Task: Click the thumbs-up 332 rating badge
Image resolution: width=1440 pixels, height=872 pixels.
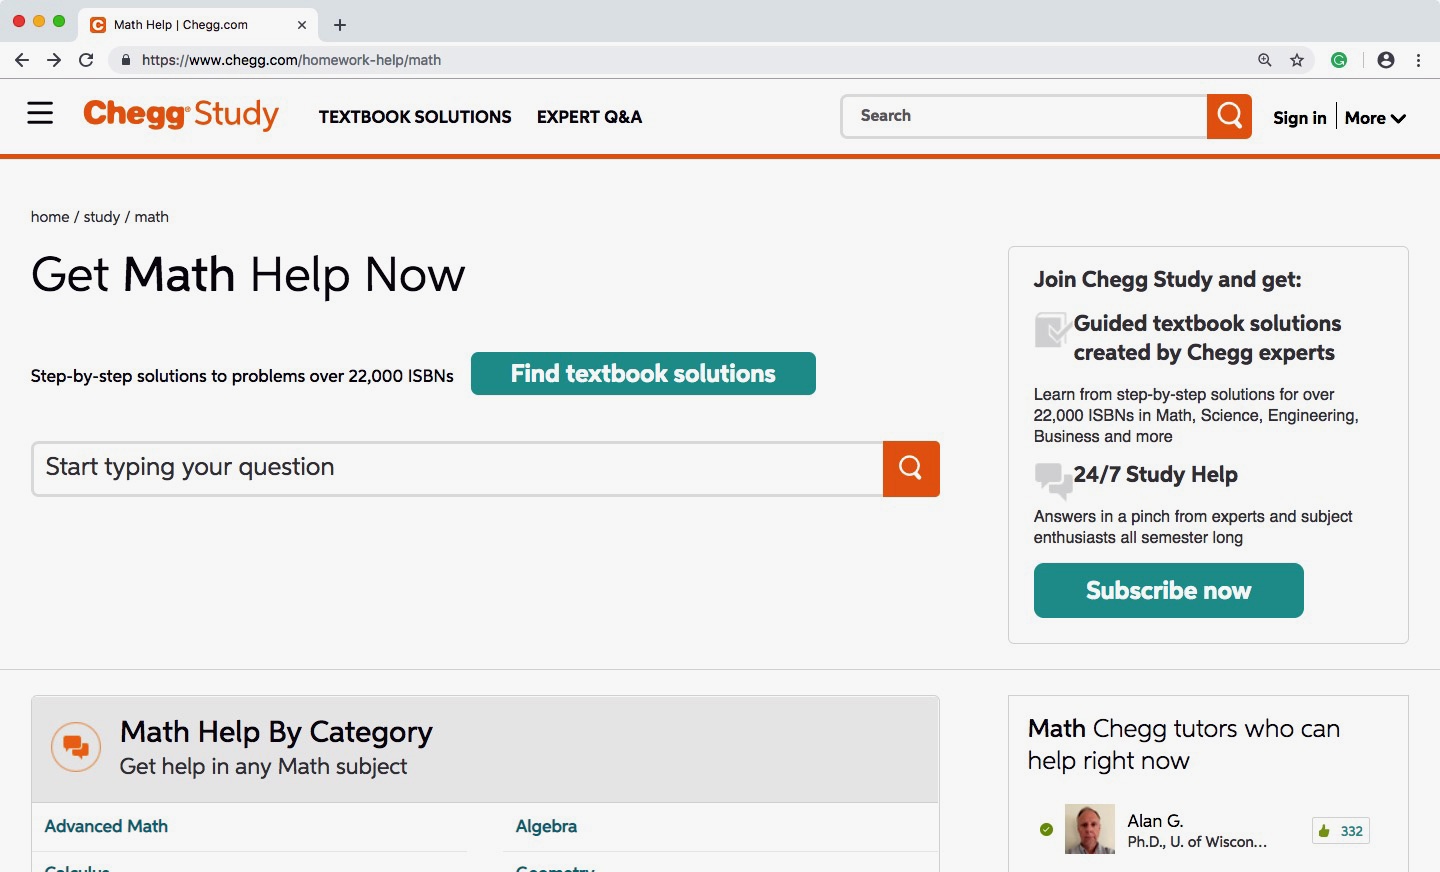Action: [x=1341, y=831]
